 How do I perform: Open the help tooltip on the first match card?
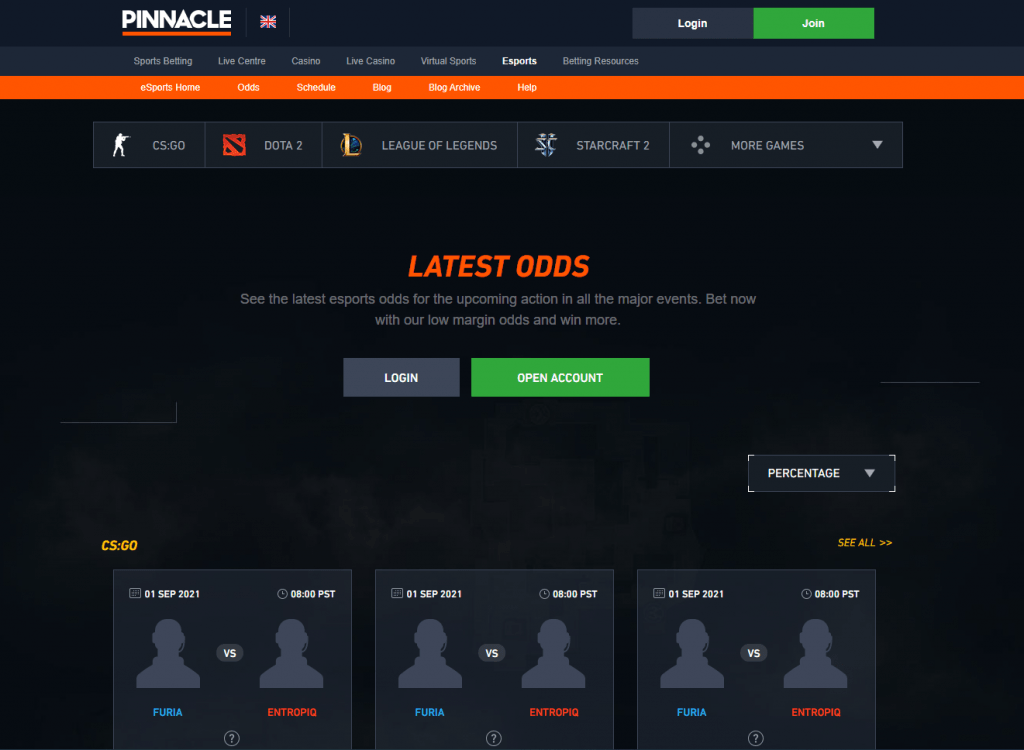231,738
